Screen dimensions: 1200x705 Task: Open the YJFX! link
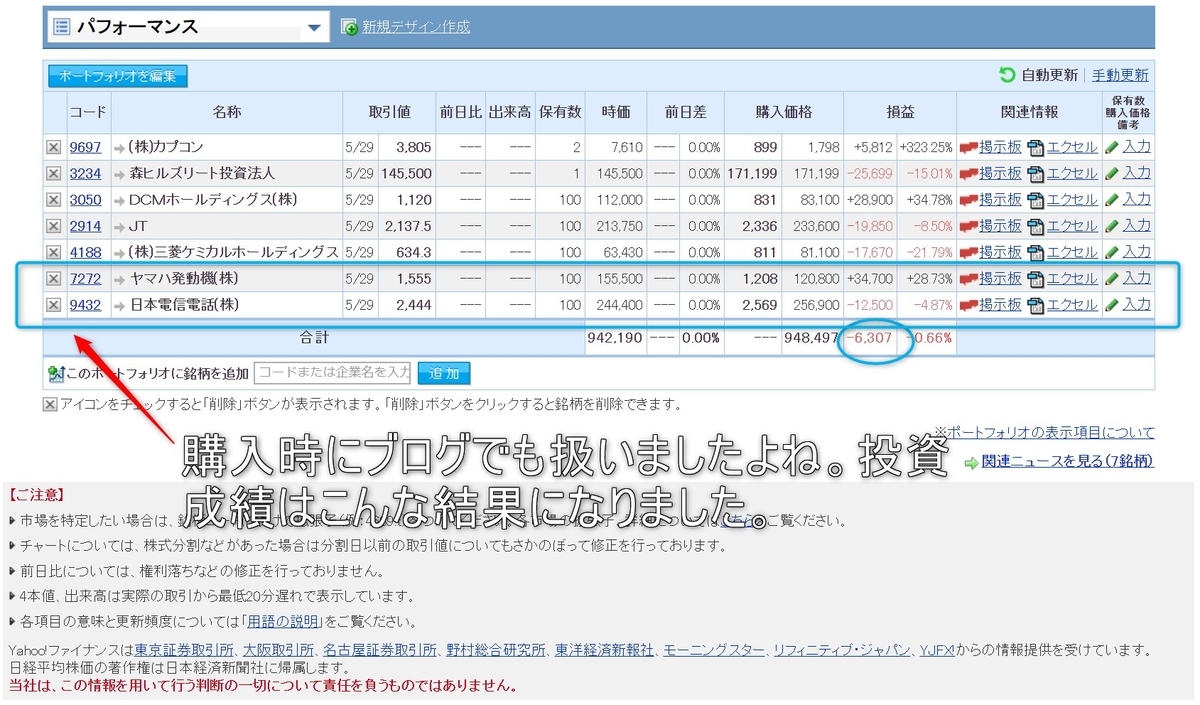point(937,650)
